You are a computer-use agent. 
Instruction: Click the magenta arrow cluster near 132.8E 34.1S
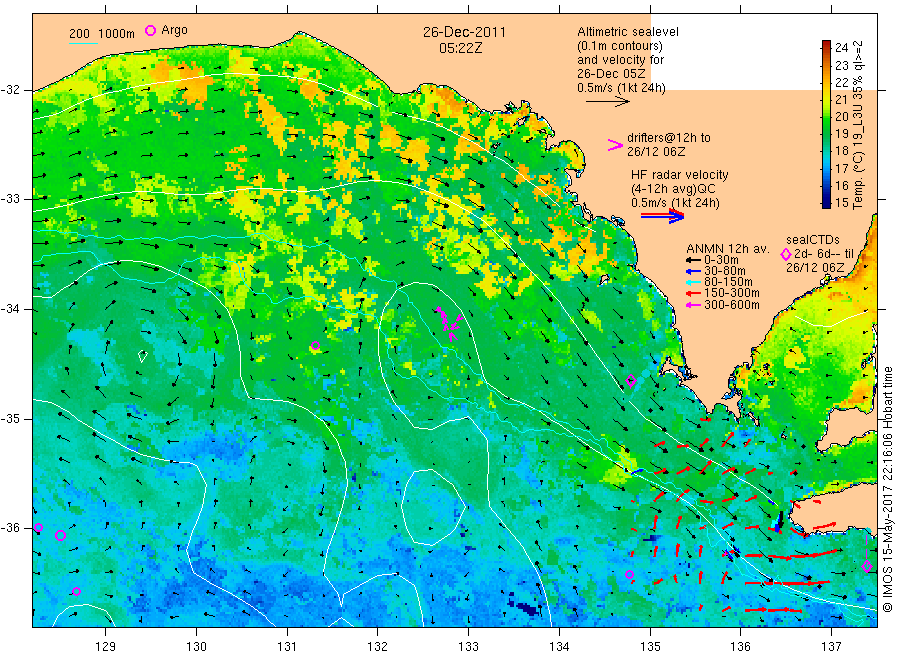click(449, 324)
